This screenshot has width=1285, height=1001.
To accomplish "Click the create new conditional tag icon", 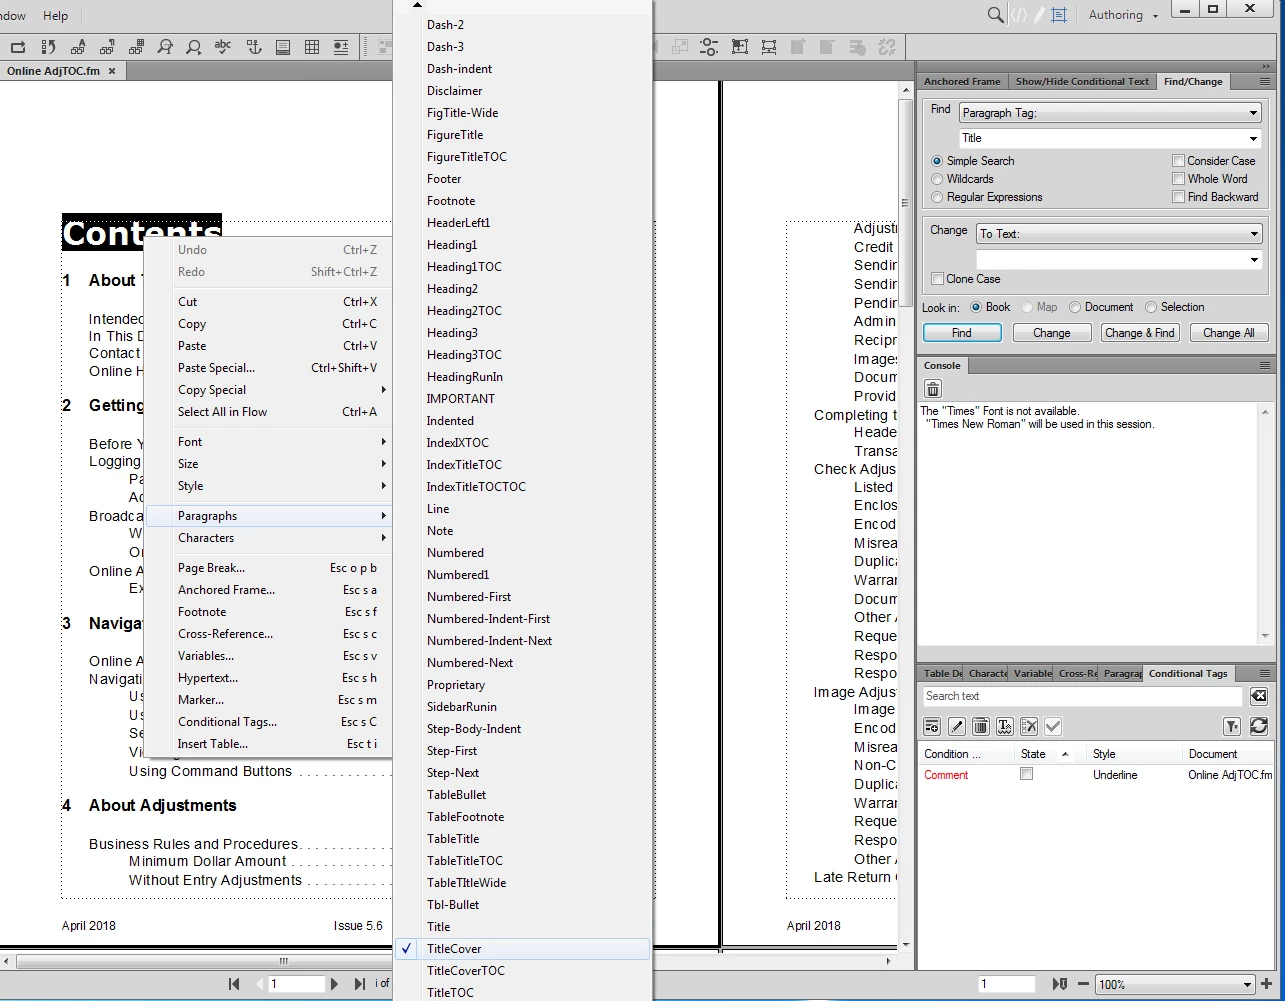I will coord(932,726).
